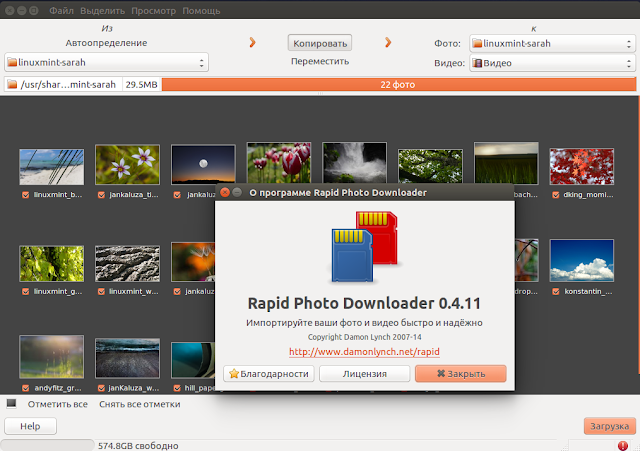Select the janKaluza_w... water thumbnail

tap(127, 358)
